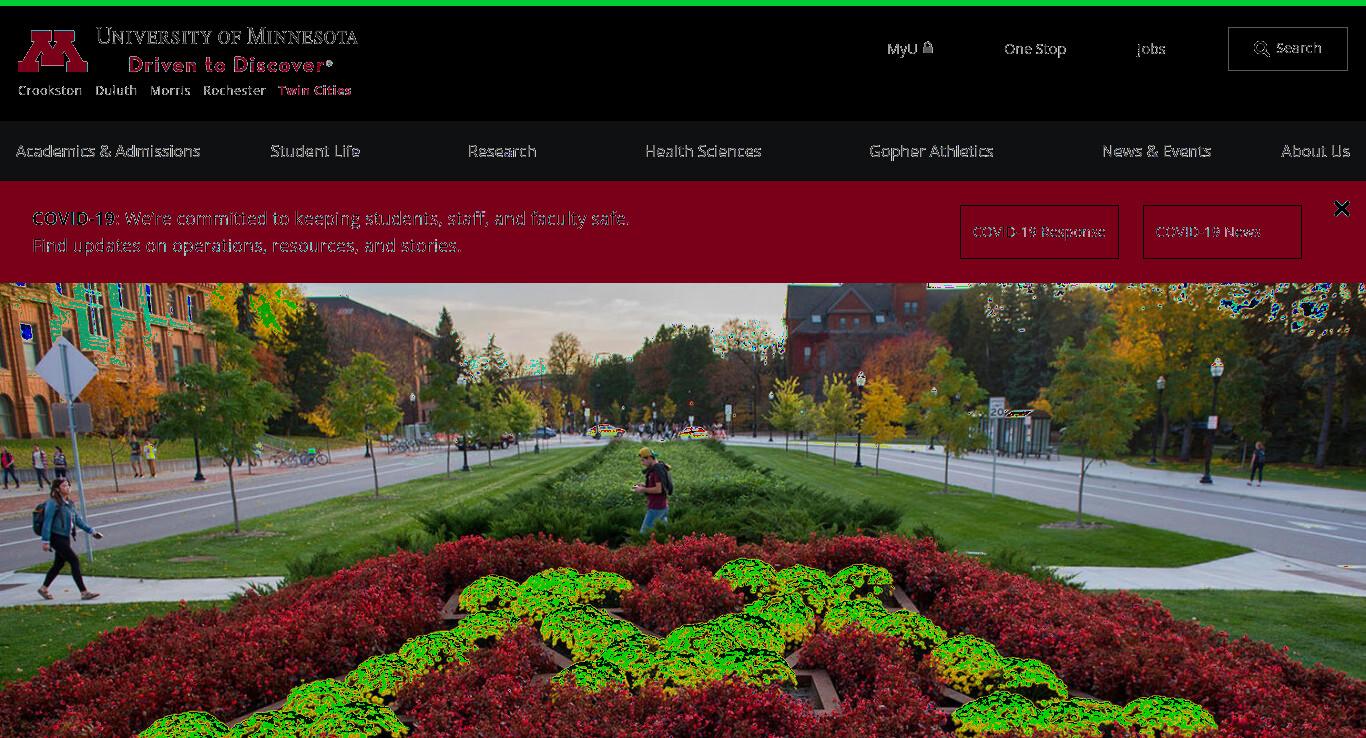
Task: Open the Jobs link
Action: coord(1151,49)
